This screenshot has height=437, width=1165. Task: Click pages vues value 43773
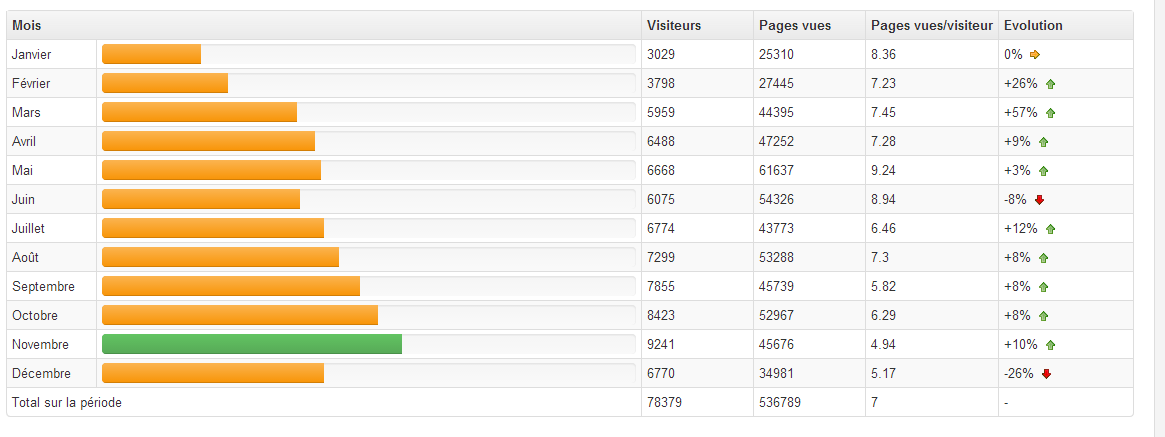(x=776, y=228)
